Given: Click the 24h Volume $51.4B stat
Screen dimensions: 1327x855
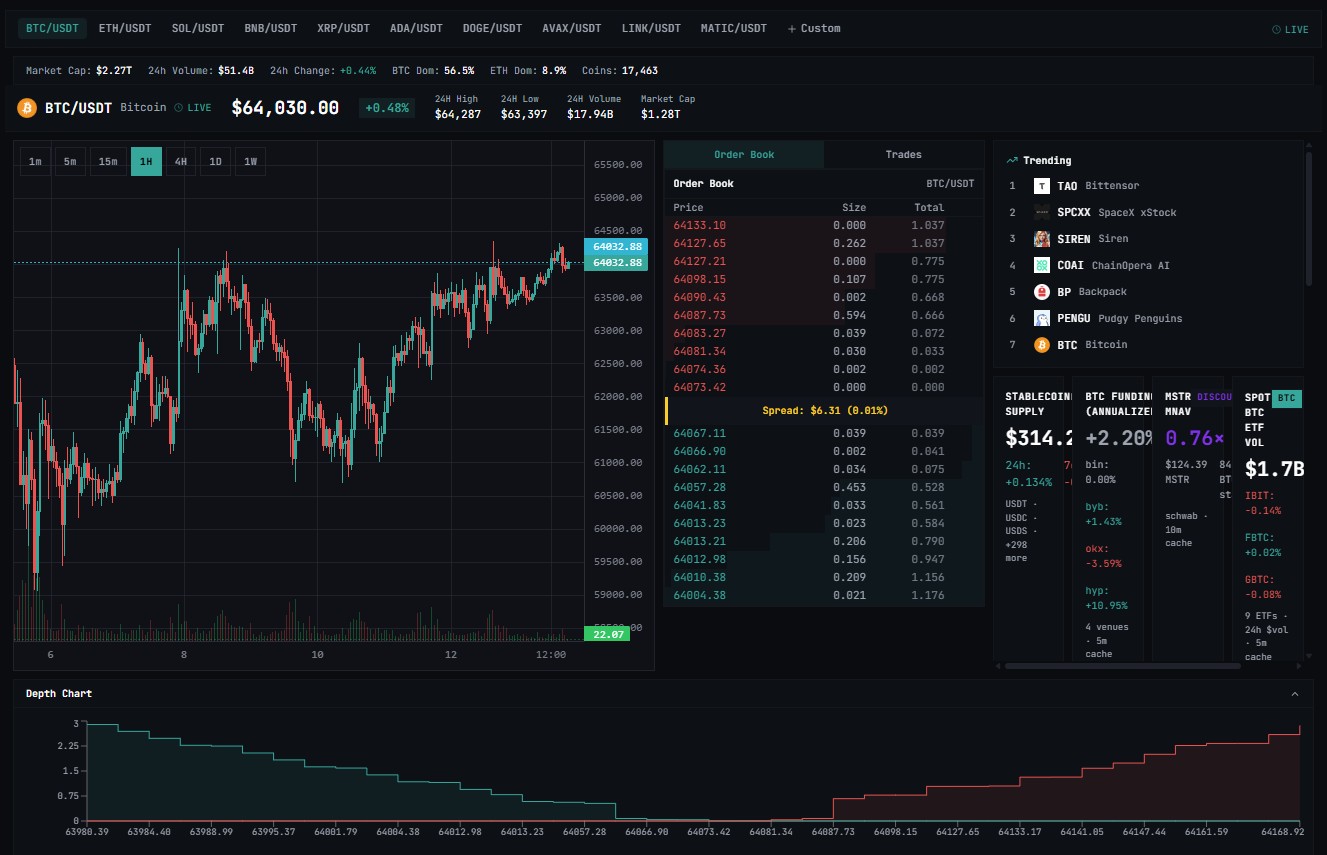Looking at the screenshot, I should tap(201, 71).
